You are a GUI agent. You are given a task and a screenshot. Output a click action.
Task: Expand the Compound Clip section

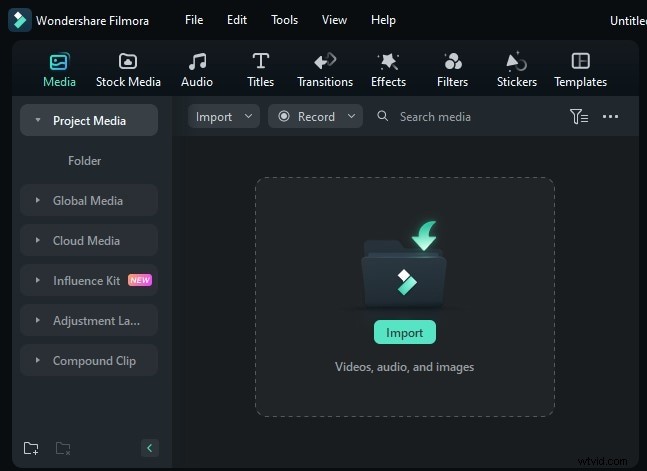(x=38, y=360)
